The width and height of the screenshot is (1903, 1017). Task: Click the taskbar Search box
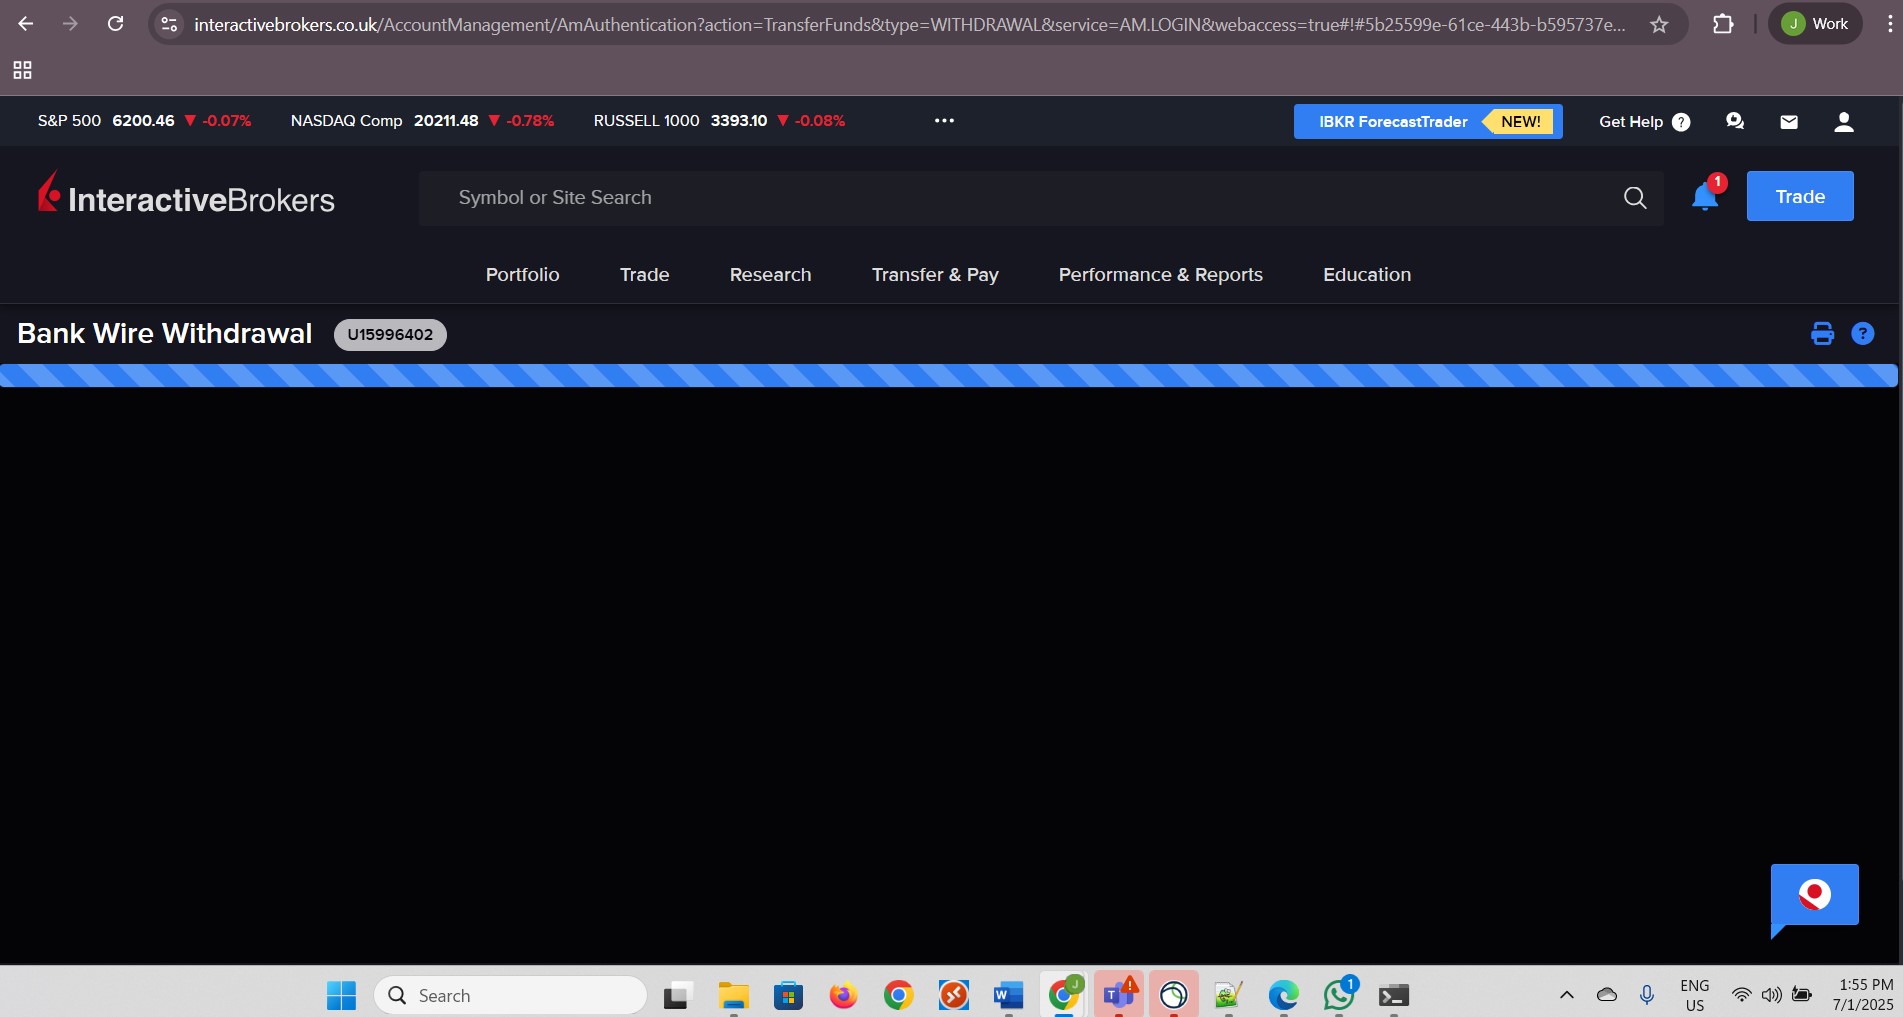(511, 996)
